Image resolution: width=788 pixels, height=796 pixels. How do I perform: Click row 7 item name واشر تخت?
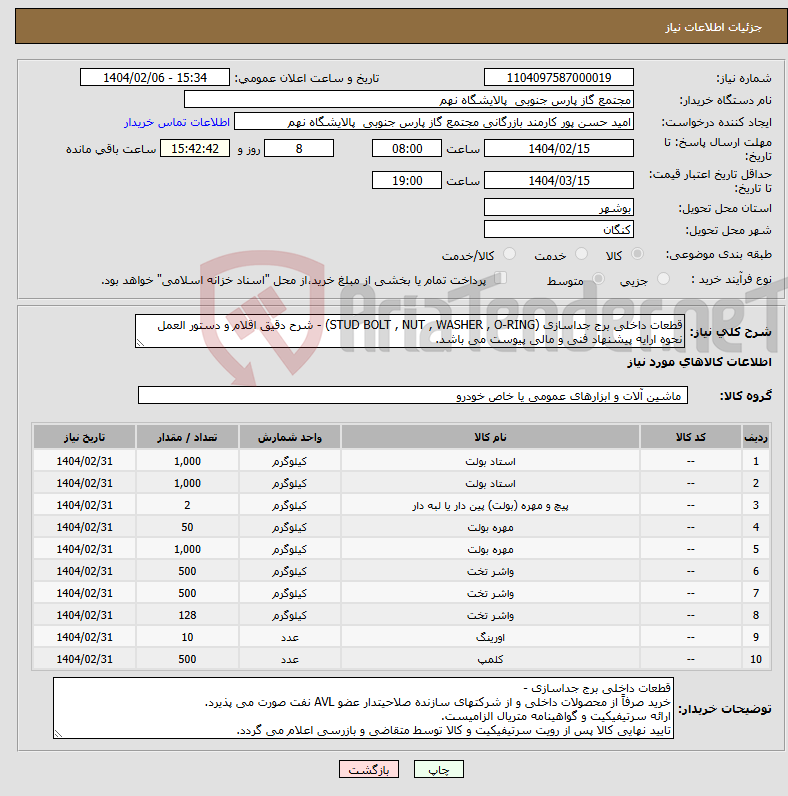(490, 593)
